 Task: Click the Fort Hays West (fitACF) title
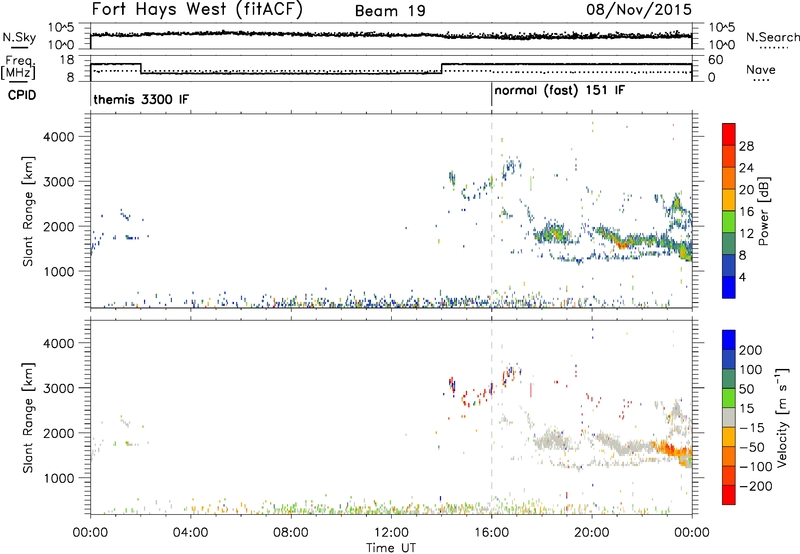(x=197, y=9)
